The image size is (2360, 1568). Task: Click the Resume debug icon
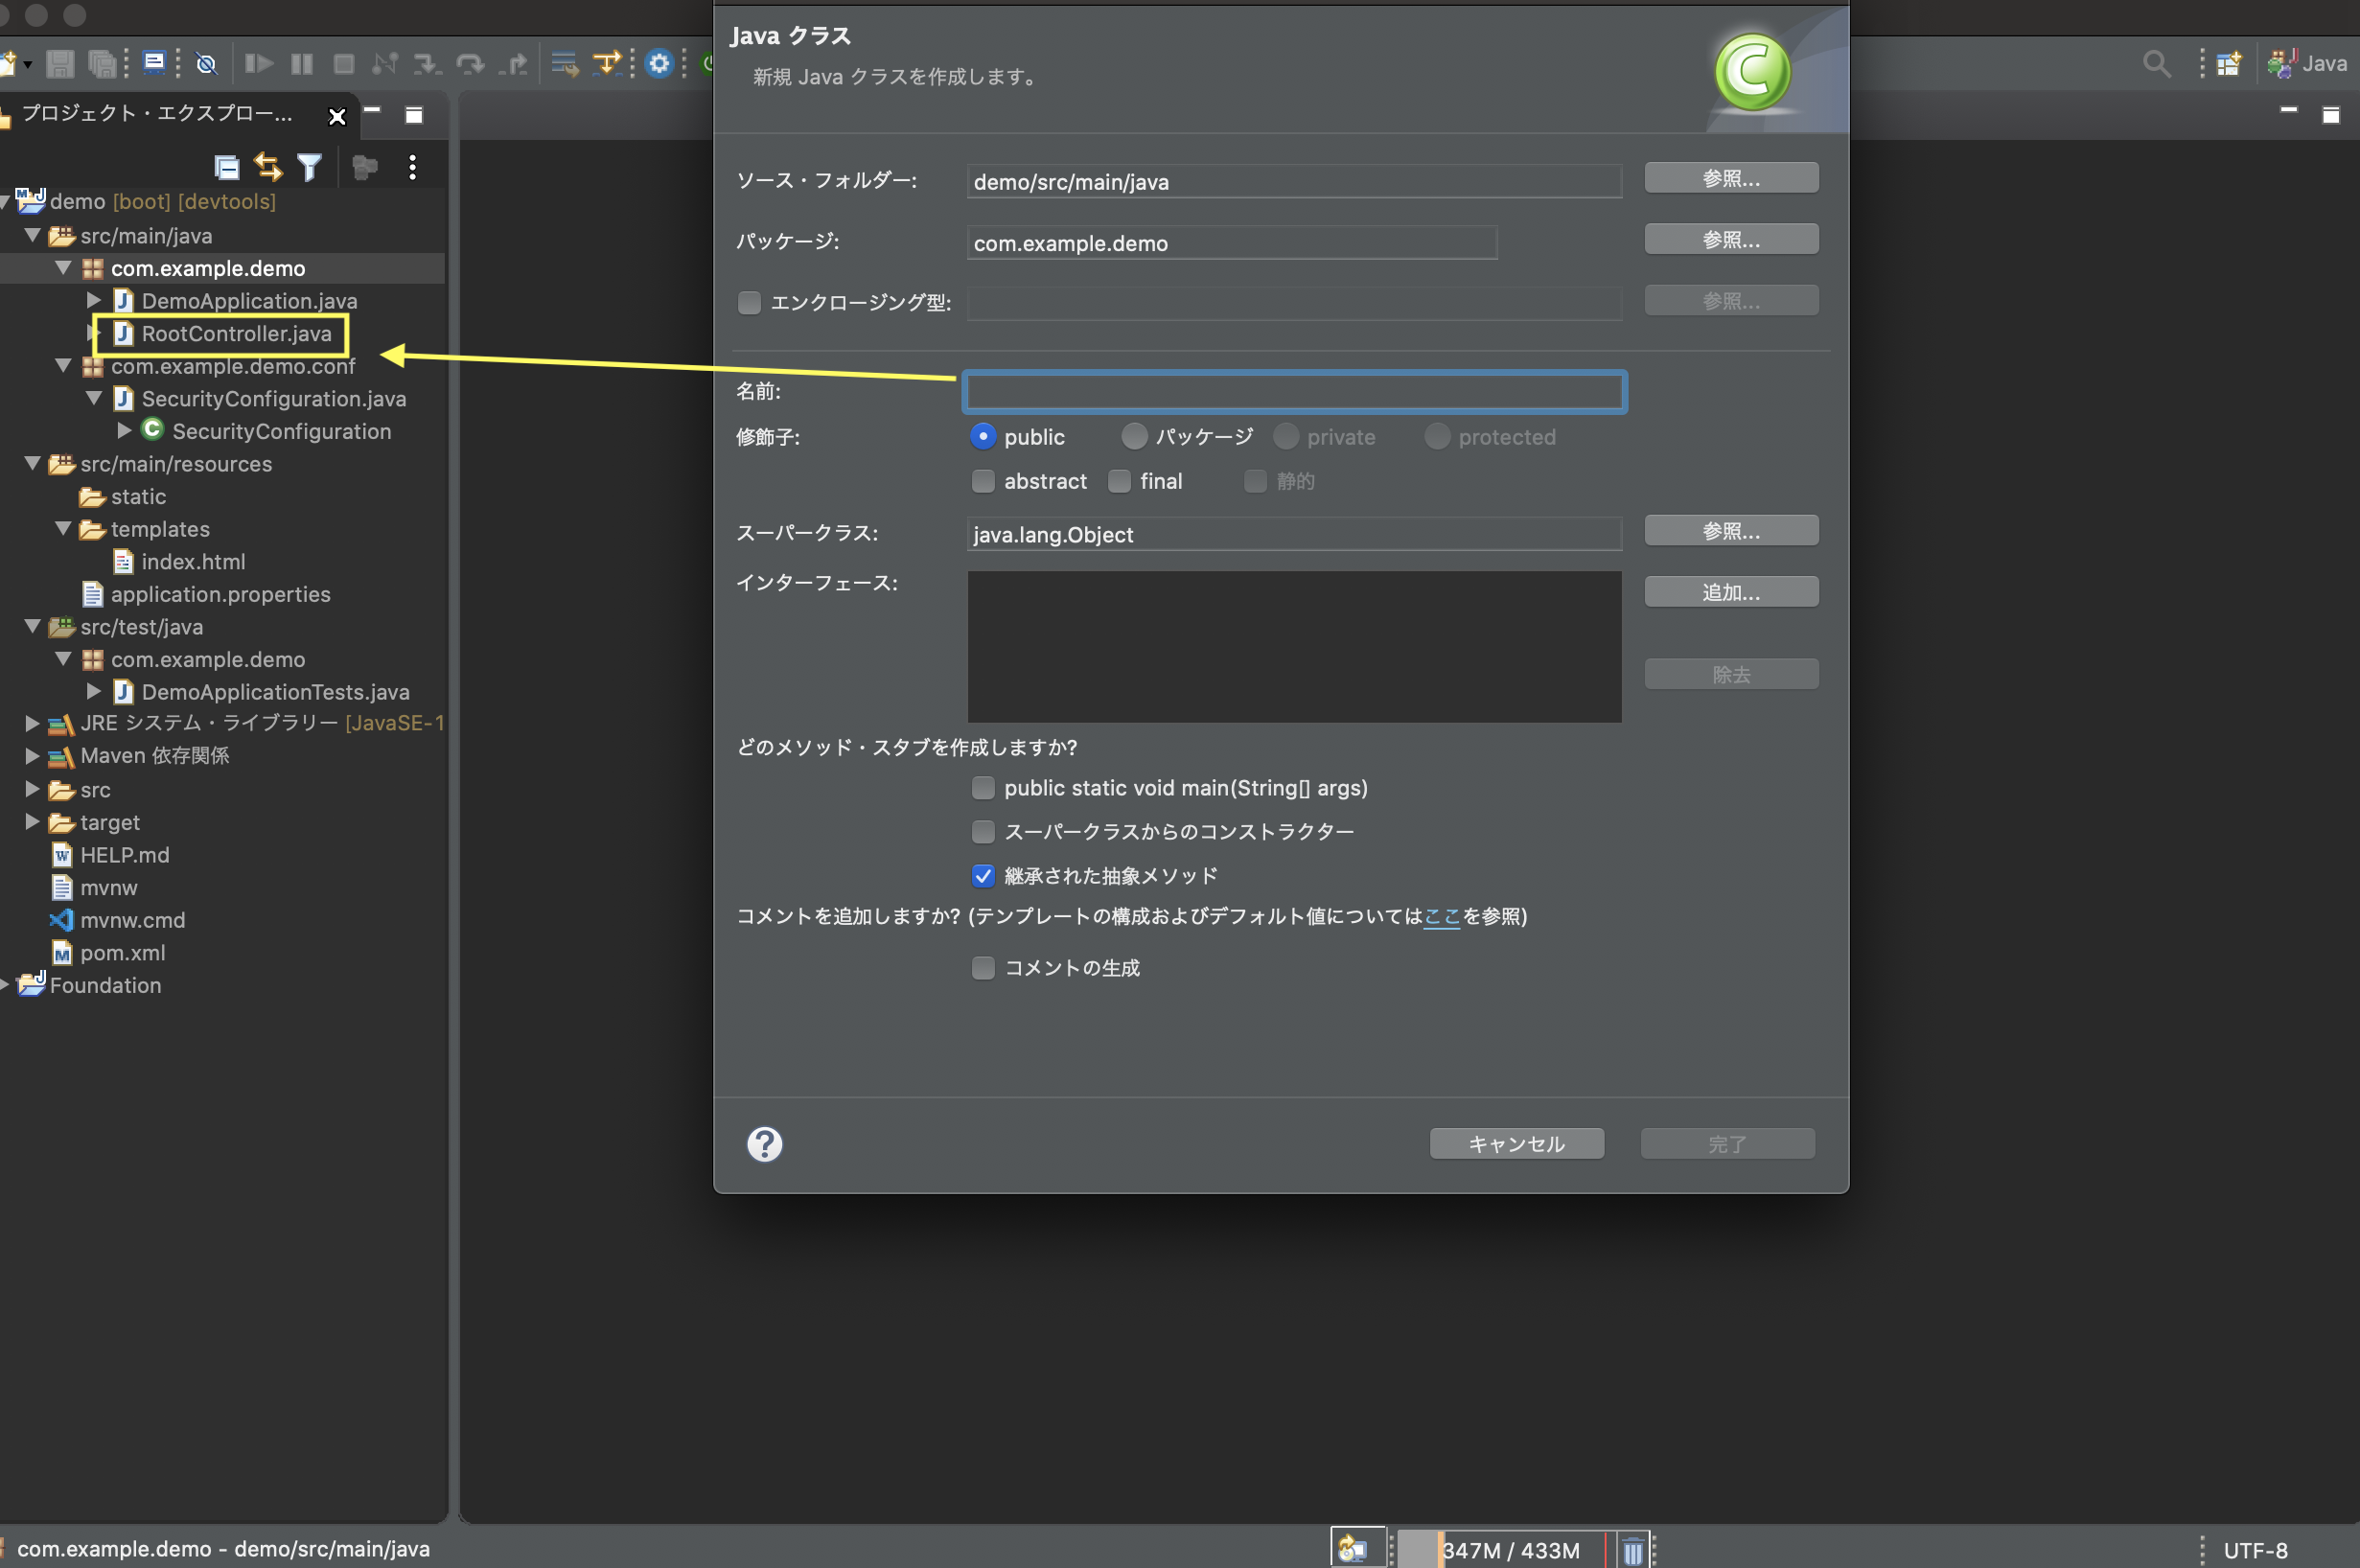(259, 64)
